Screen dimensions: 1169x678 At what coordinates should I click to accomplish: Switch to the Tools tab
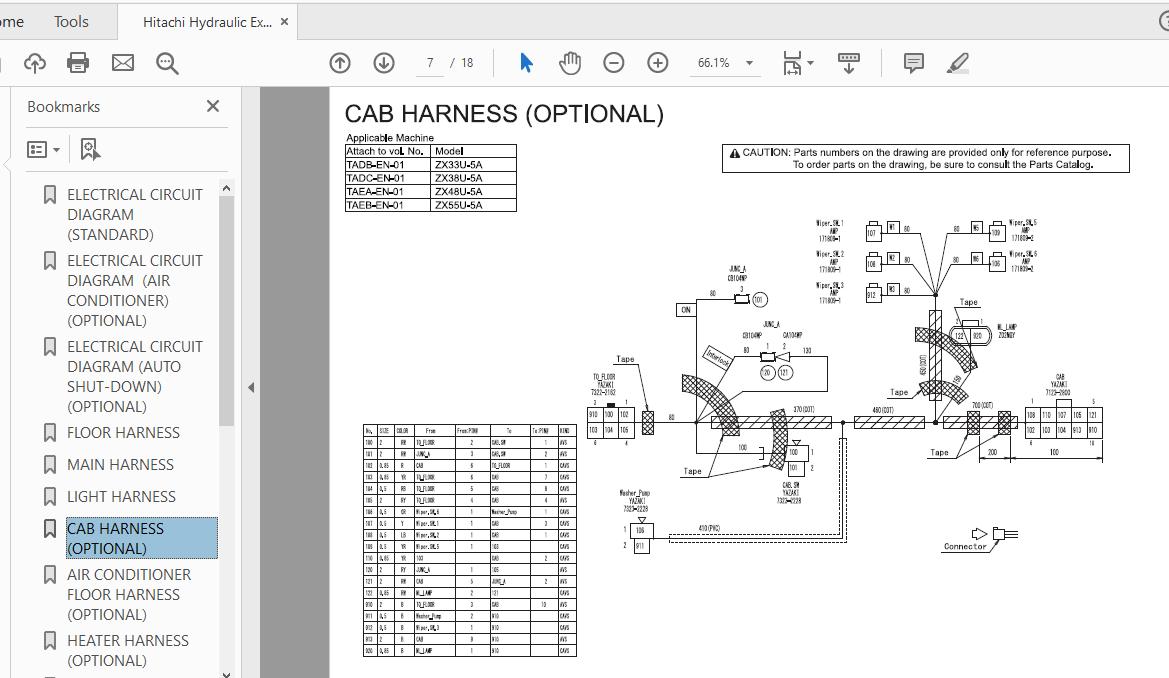tap(71, 21)
